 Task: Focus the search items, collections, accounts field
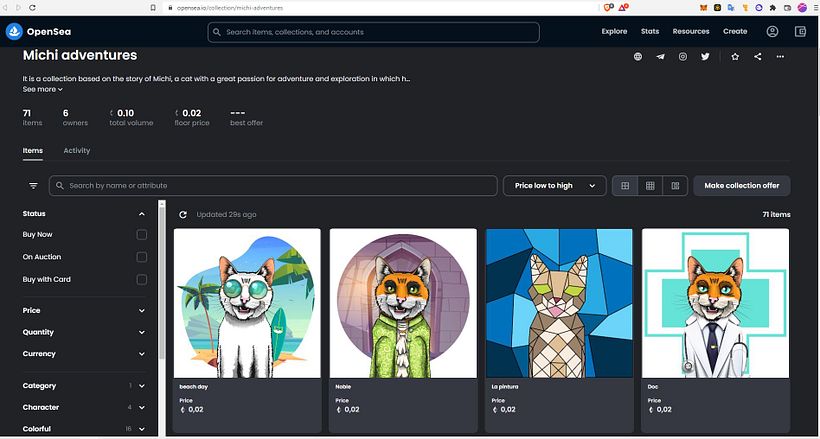coord(373,32)
